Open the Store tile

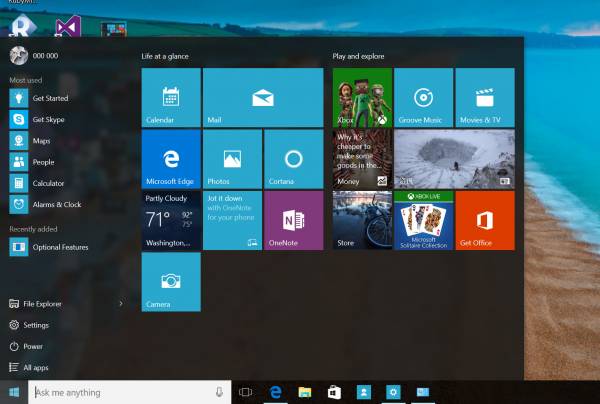pos(362,221)
